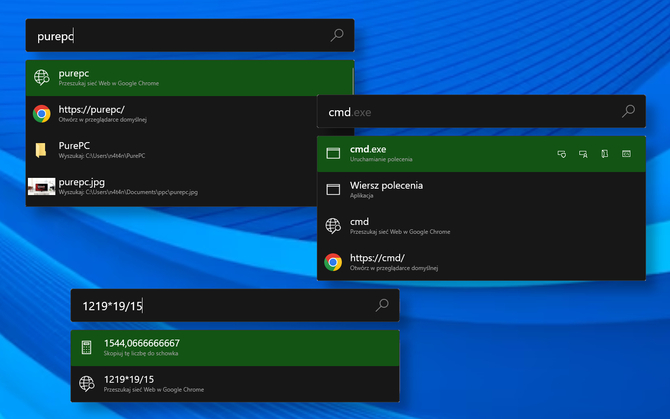670x419 pixels.
Task: Open the Chrome result https://purepc/
Action: click(171, 114)
